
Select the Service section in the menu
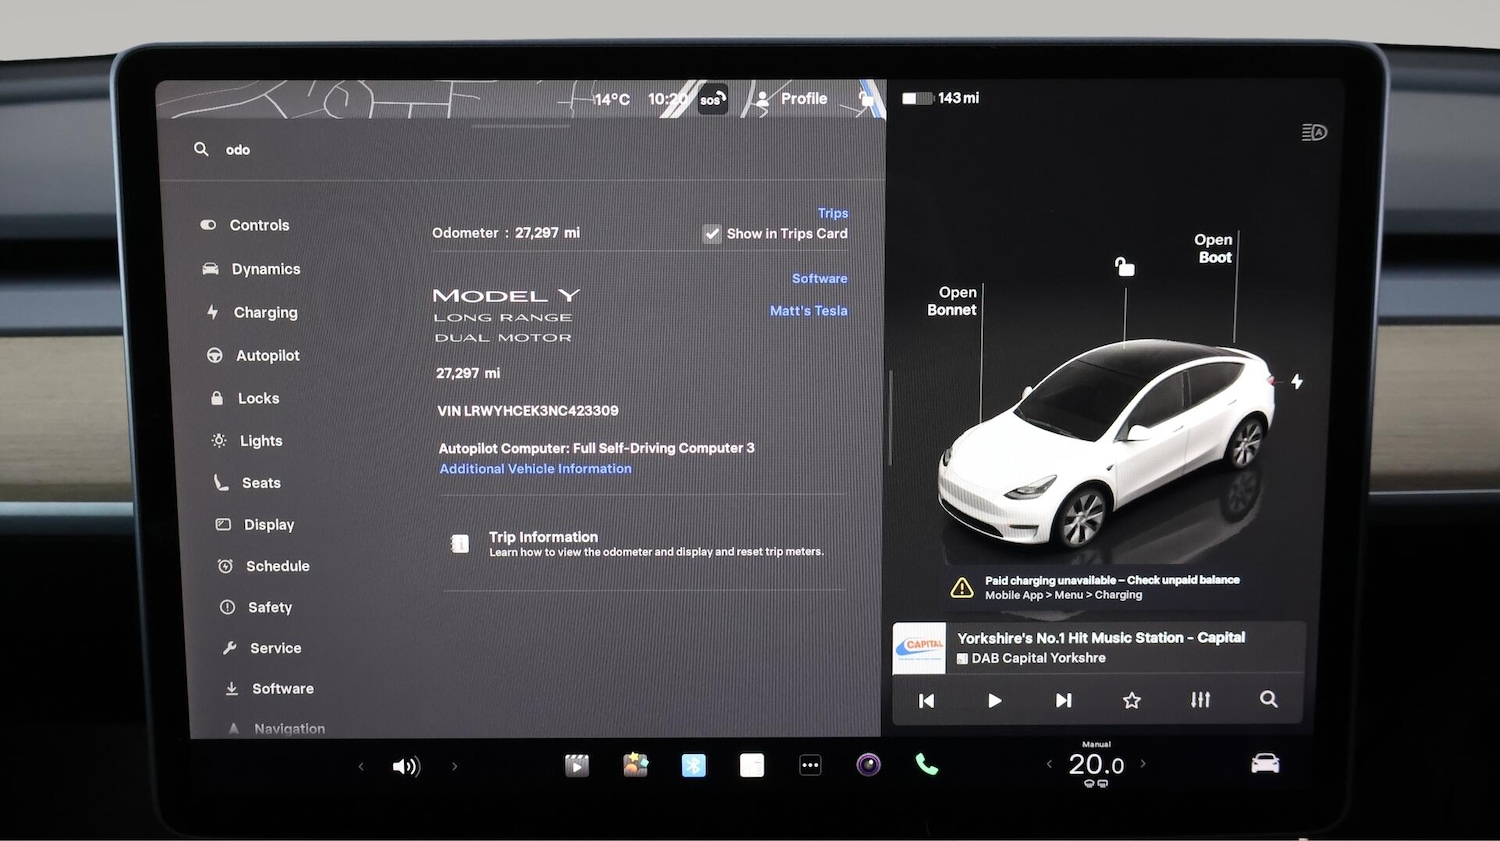tap(274, 648)
